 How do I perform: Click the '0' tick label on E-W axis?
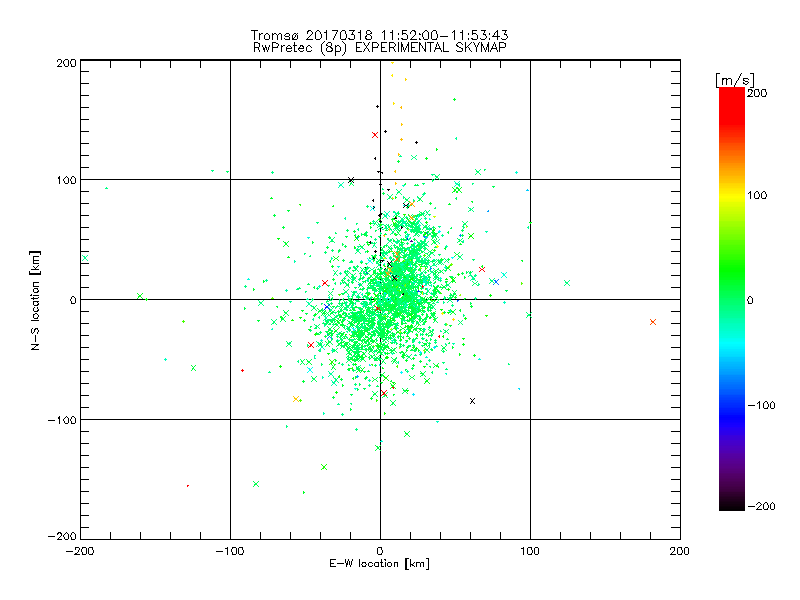pos(380,551)
